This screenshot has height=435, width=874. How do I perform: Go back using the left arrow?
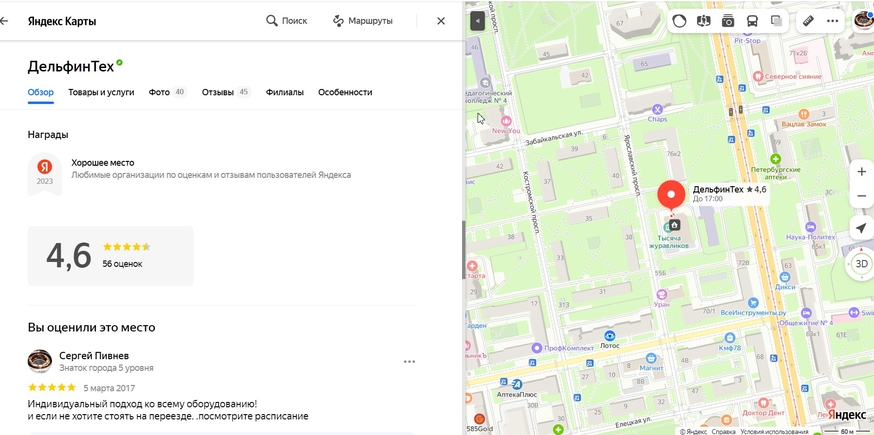pos(4,21)
